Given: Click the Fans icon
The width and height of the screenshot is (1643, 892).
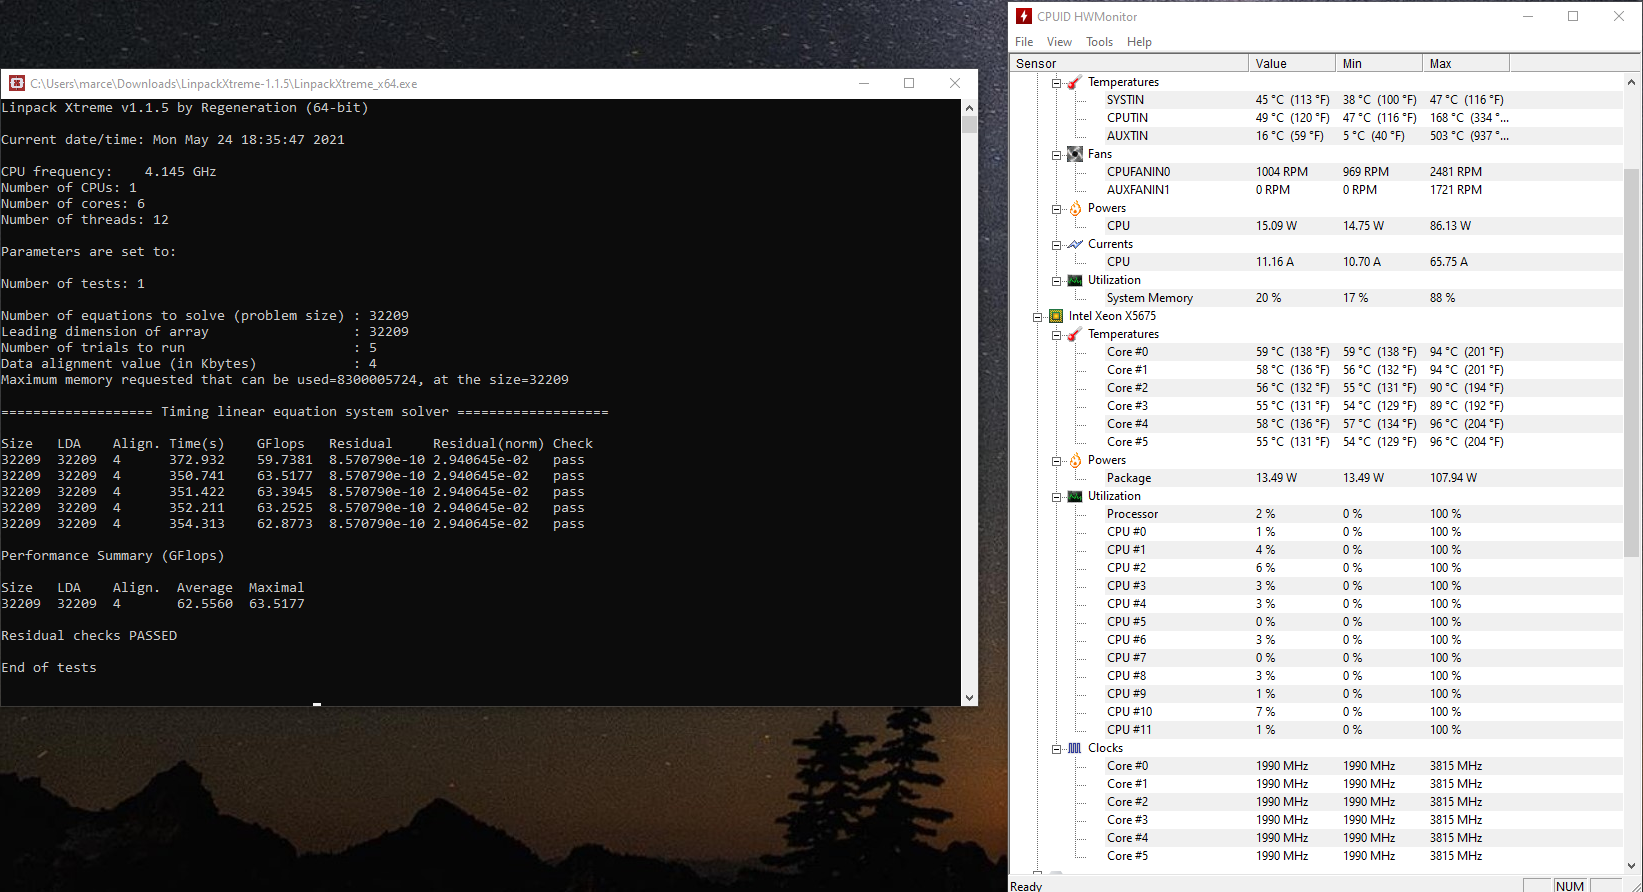Looking at the screenshot, I should pyautogui.click(x=1075, y=154).
